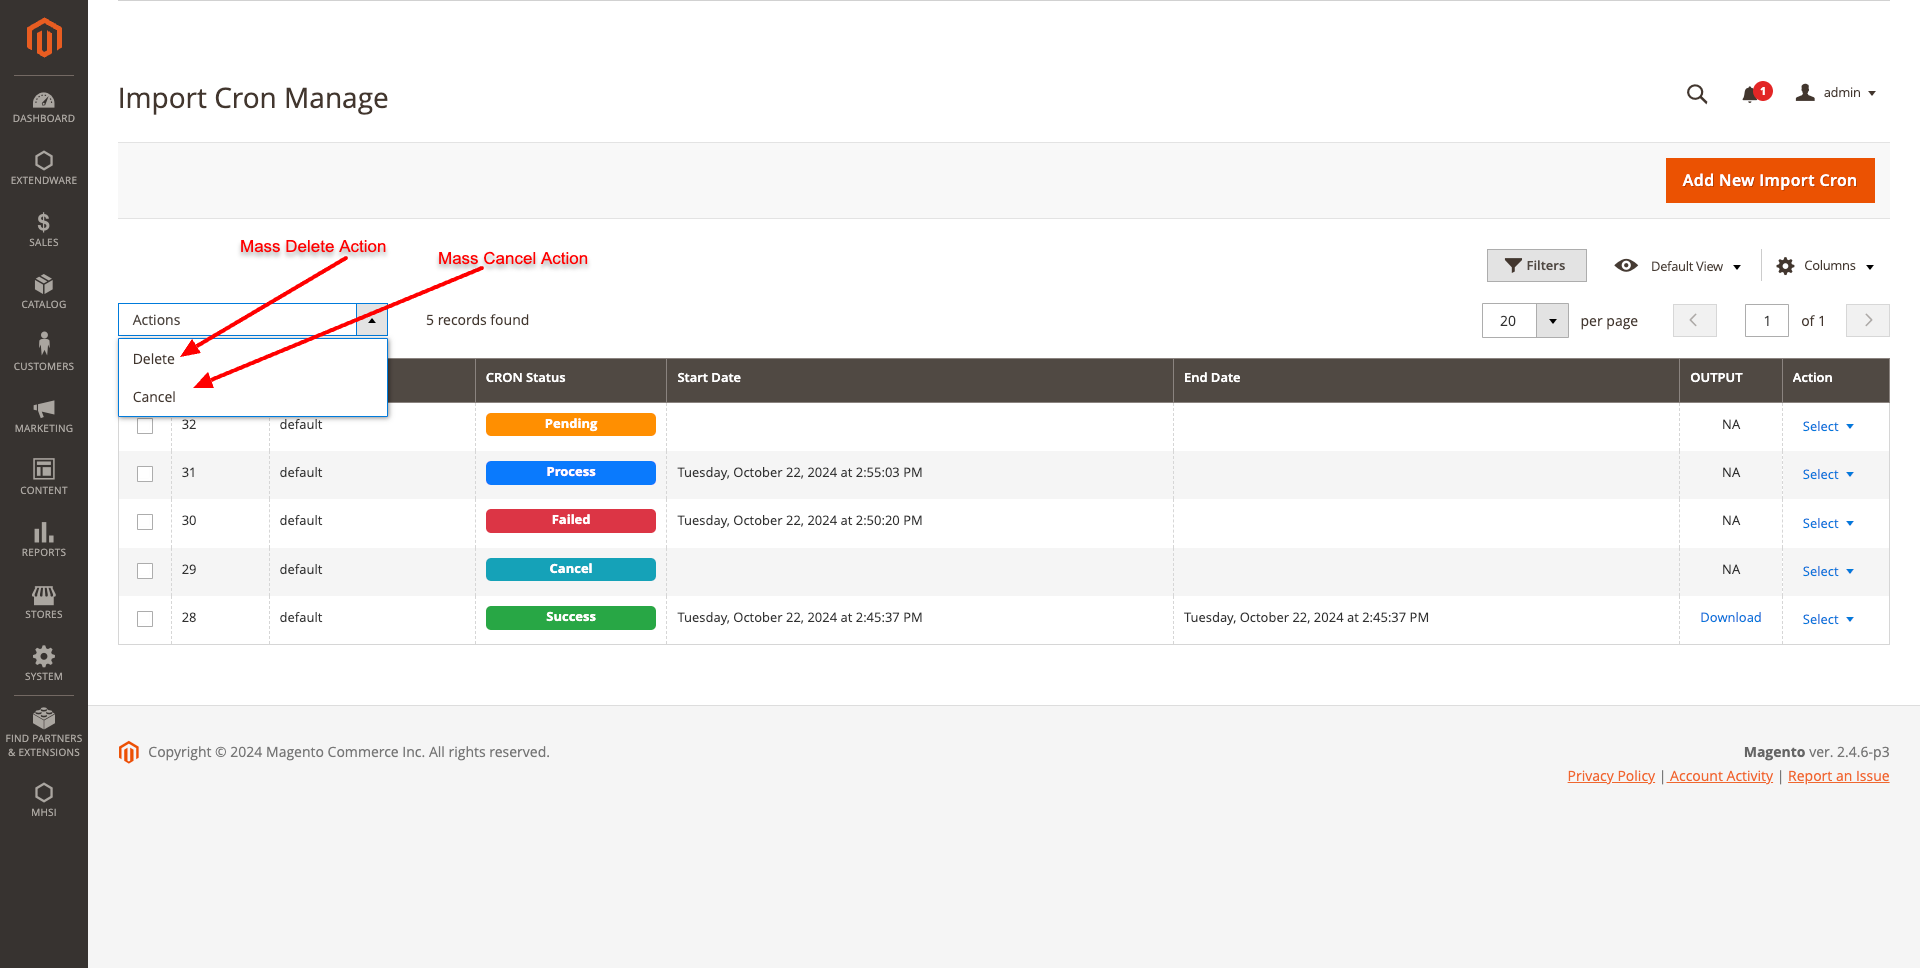Open the Select action for row 30
Screen dimensions: 1920x968
point(1828,523)
